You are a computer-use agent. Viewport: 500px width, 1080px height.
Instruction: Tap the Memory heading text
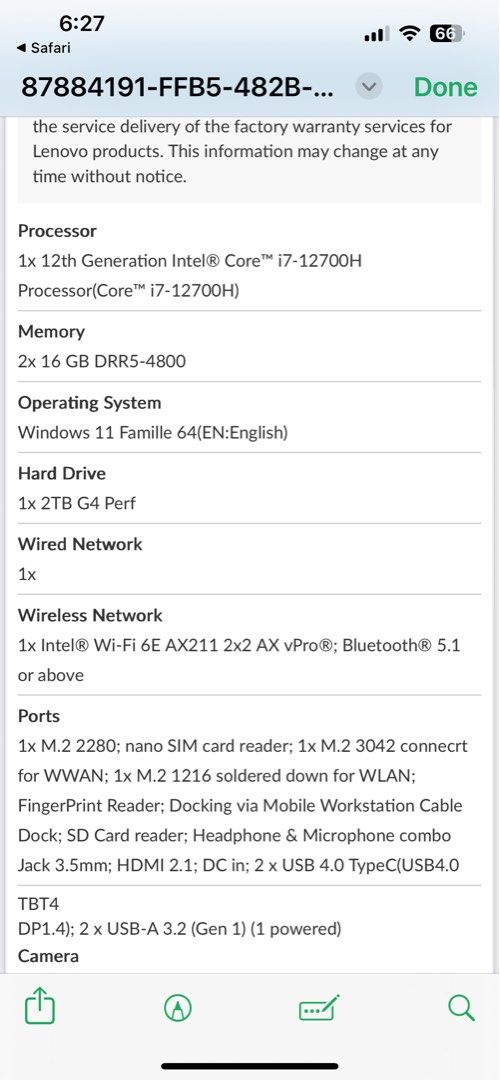tap(51, 331)
